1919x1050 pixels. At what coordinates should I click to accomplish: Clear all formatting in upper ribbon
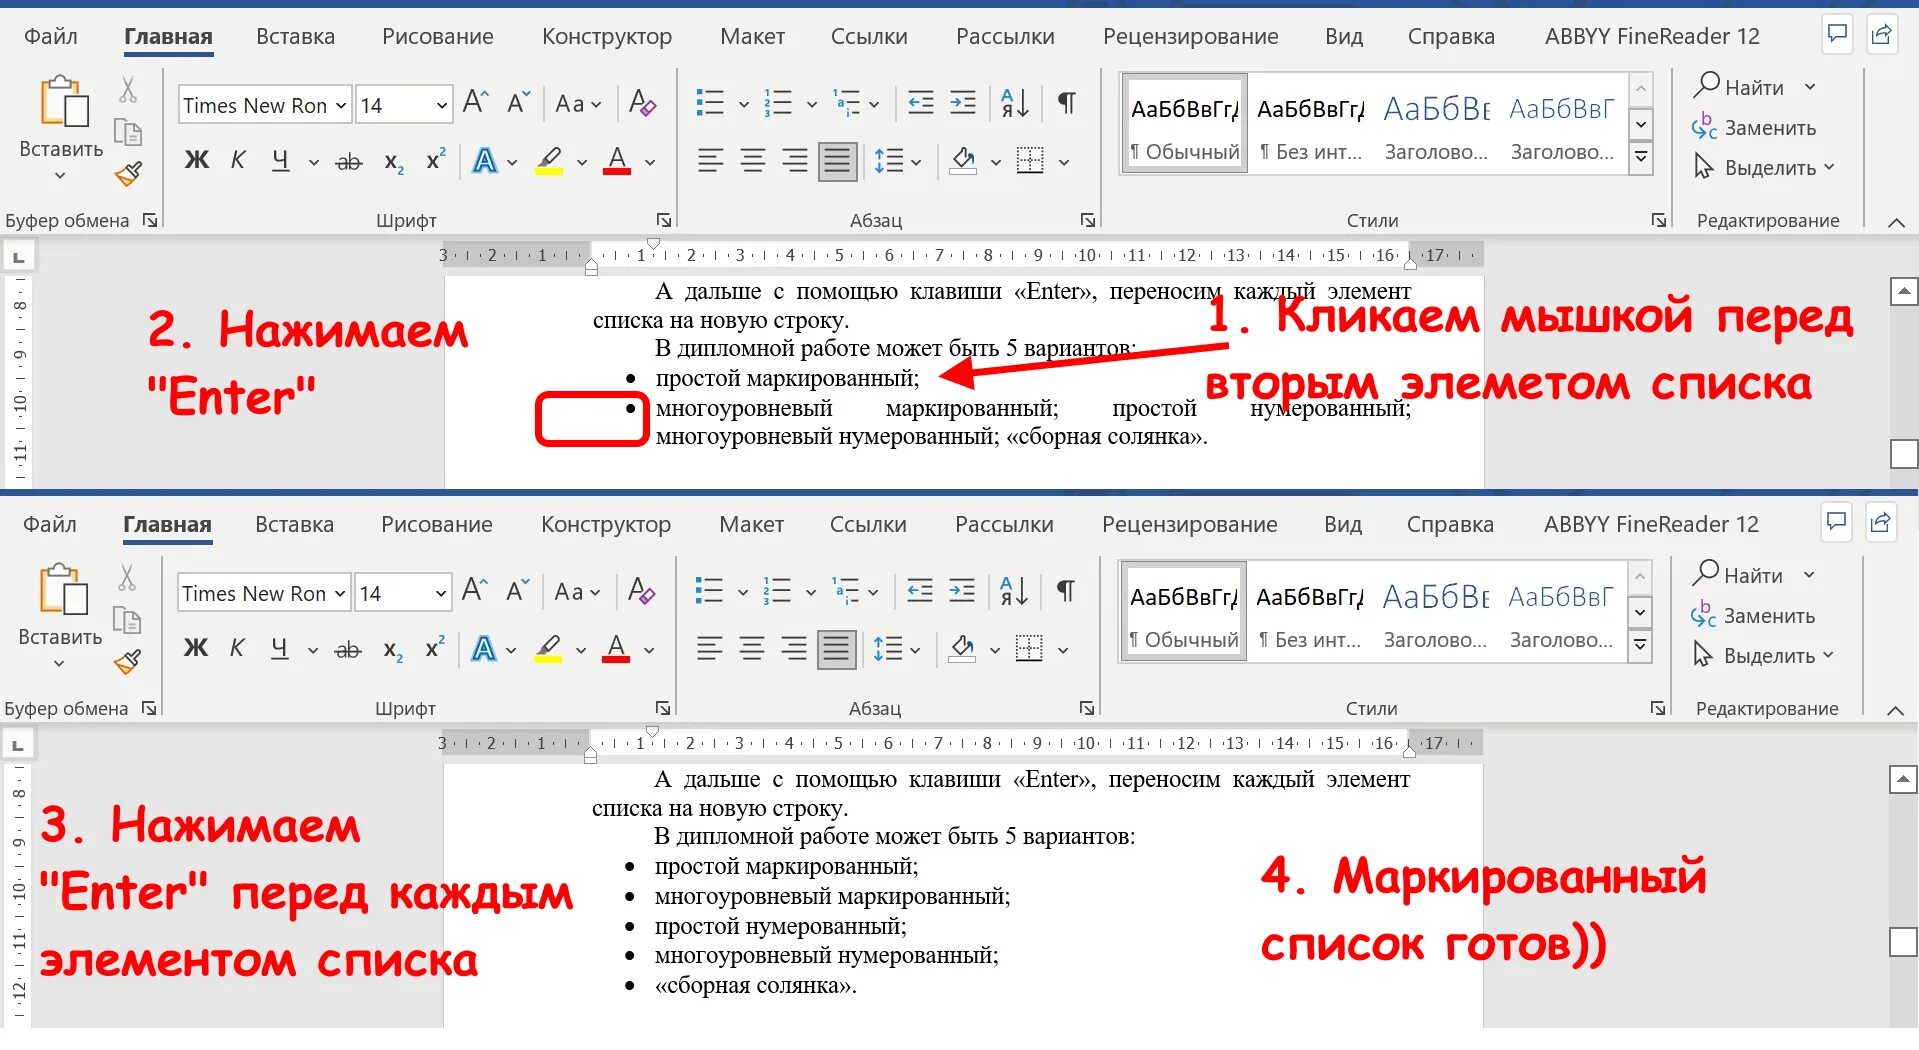[642, 102]
